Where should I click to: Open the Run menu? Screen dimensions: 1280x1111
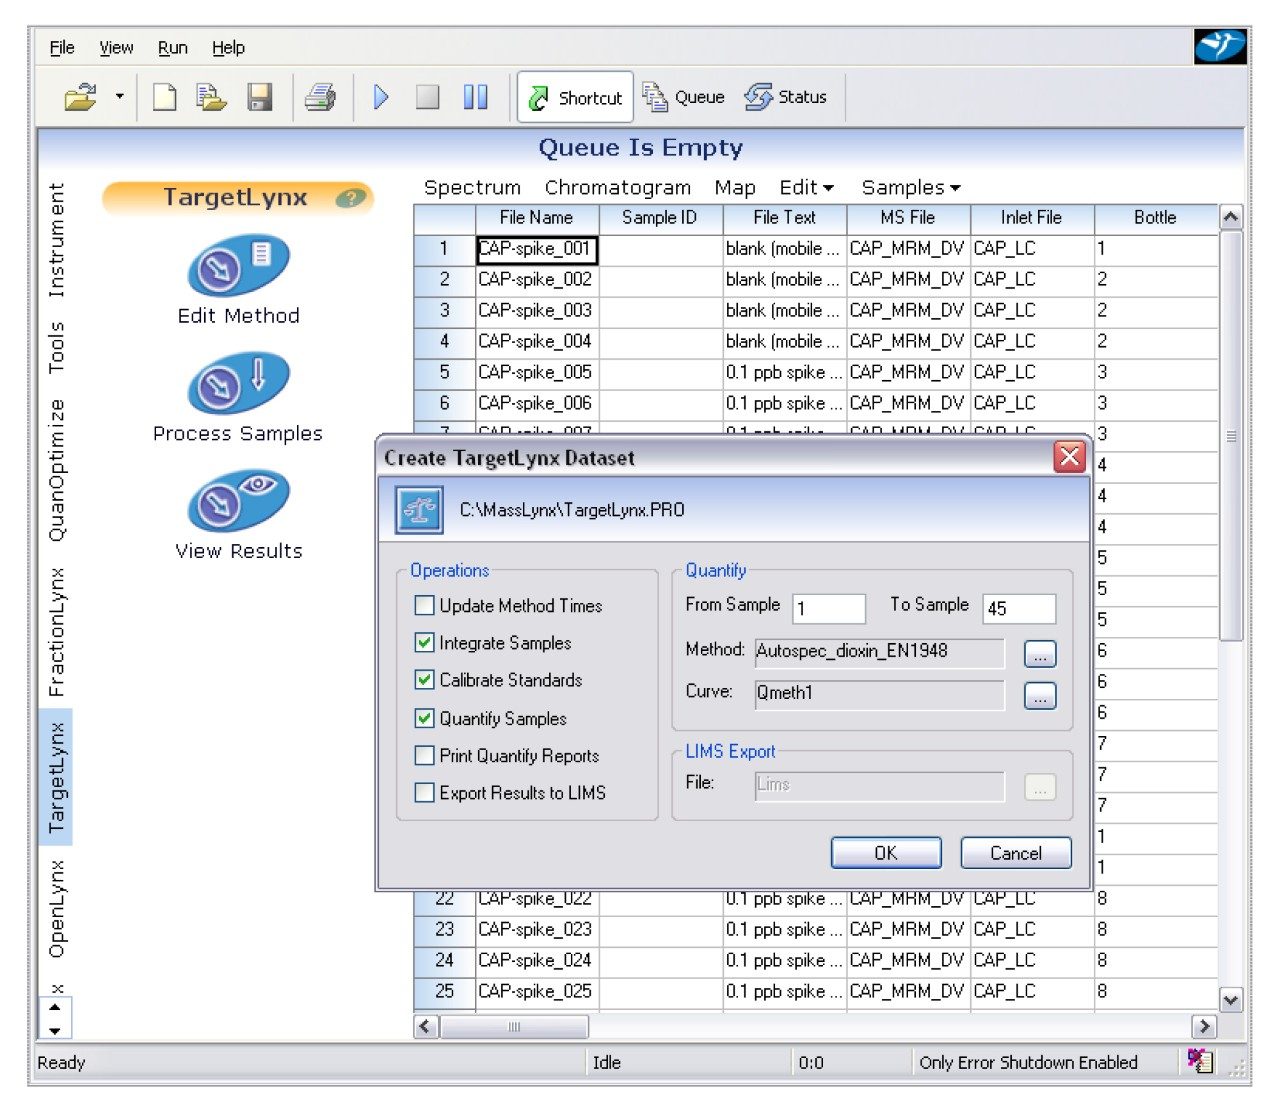coord(172,47)
